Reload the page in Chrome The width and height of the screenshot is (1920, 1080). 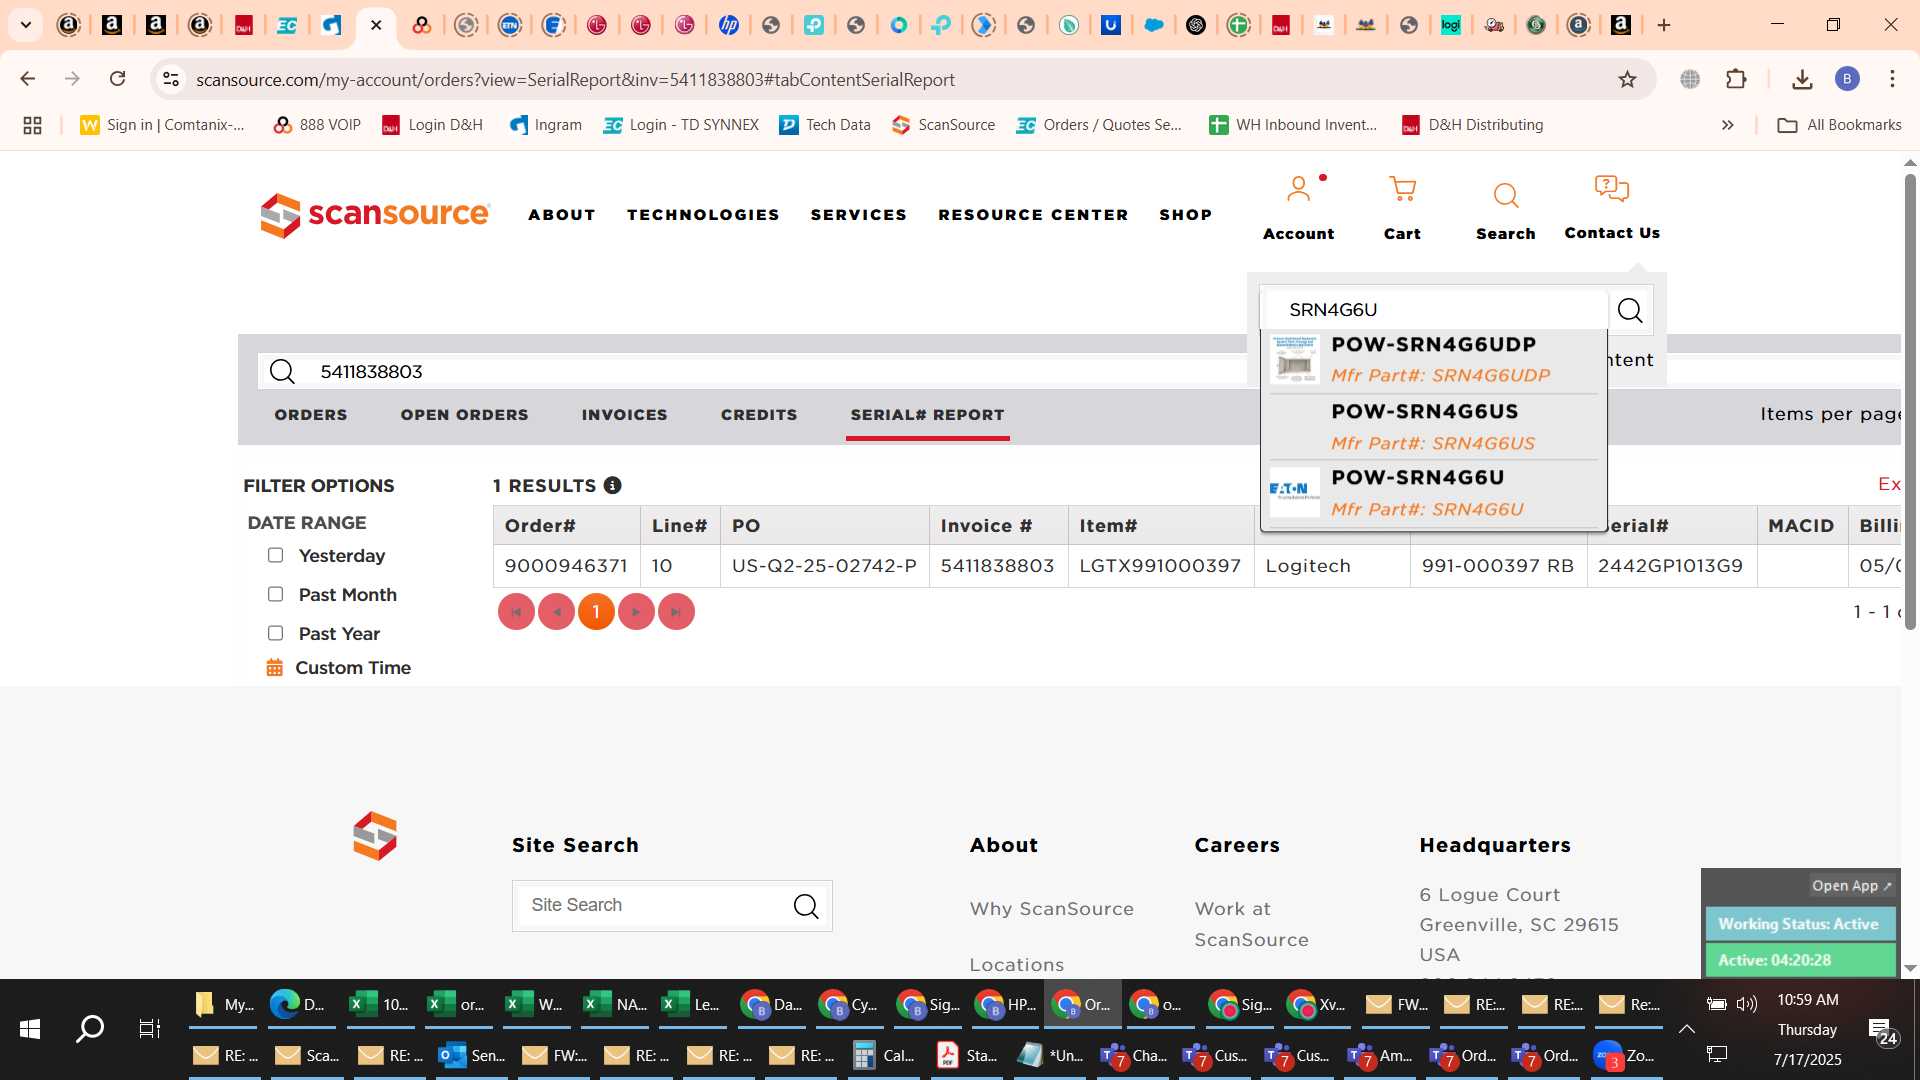(117, 79)
